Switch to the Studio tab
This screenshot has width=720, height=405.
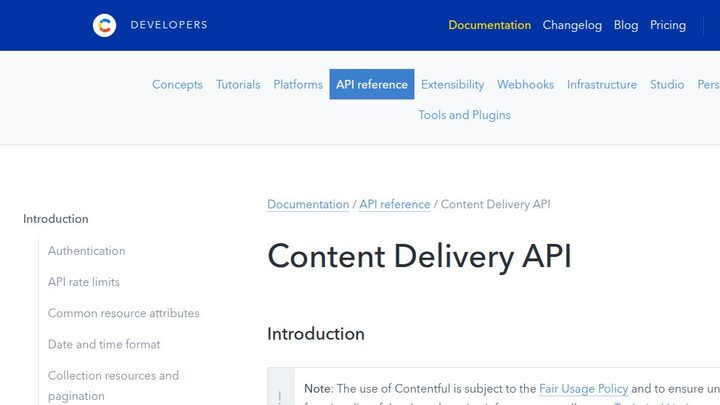[x=667, y=84]
